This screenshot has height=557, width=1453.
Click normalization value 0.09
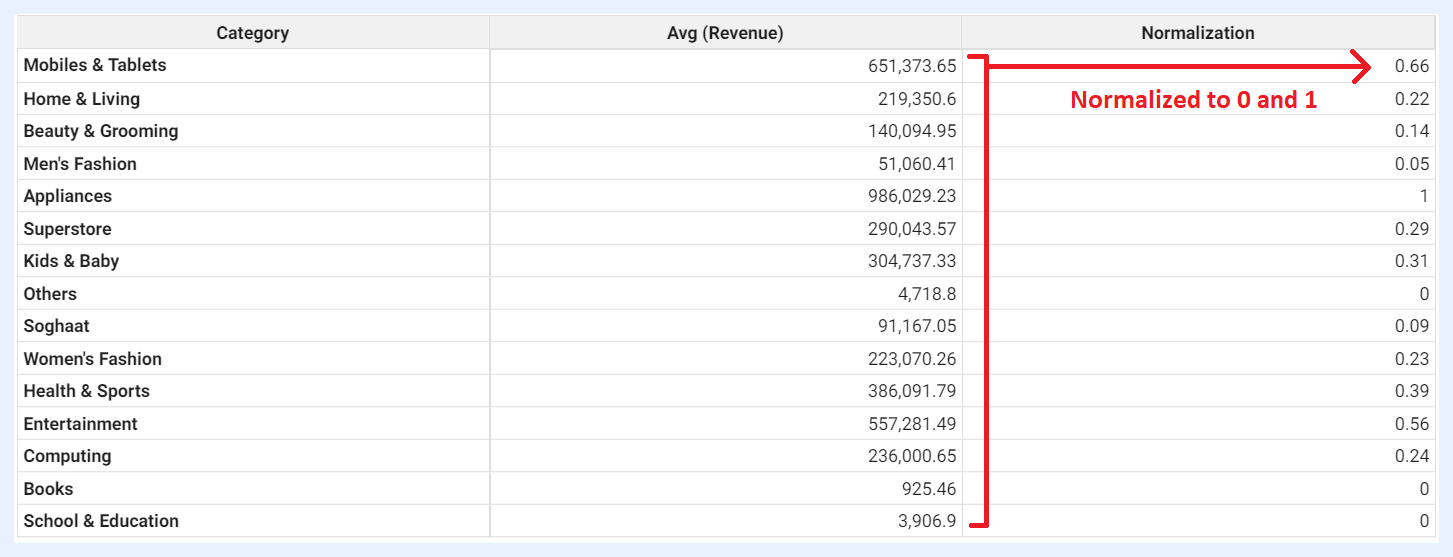1412,327
